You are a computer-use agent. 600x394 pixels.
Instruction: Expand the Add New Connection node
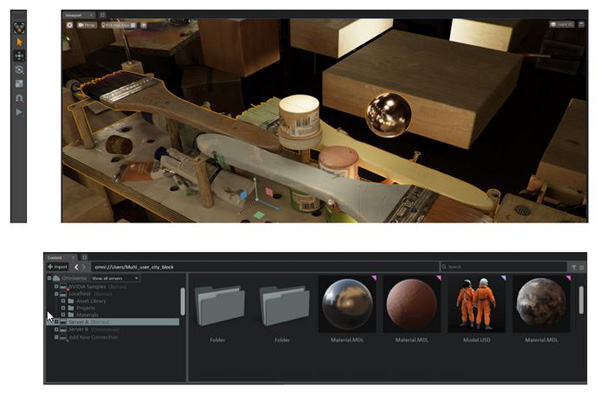(x=56, y=337)
